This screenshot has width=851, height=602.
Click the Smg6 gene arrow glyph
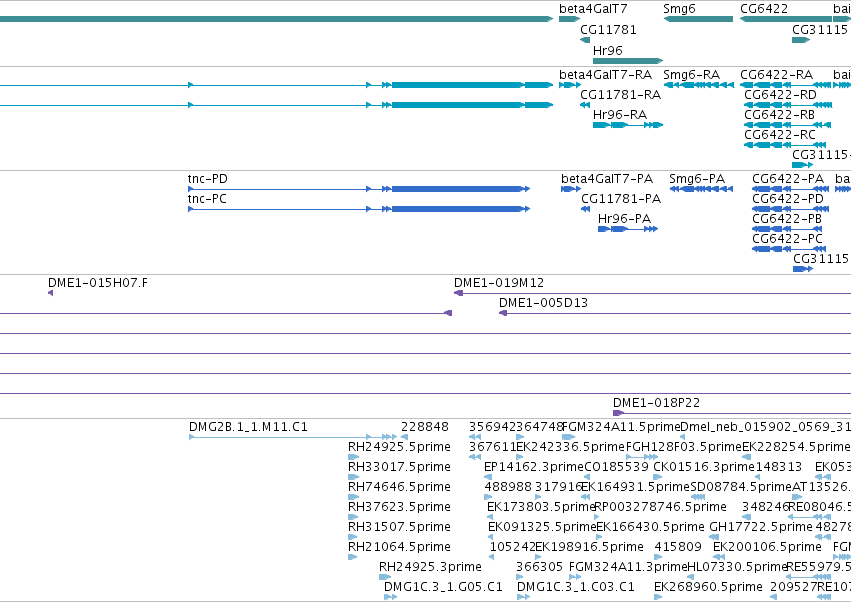tap(698, 19)
